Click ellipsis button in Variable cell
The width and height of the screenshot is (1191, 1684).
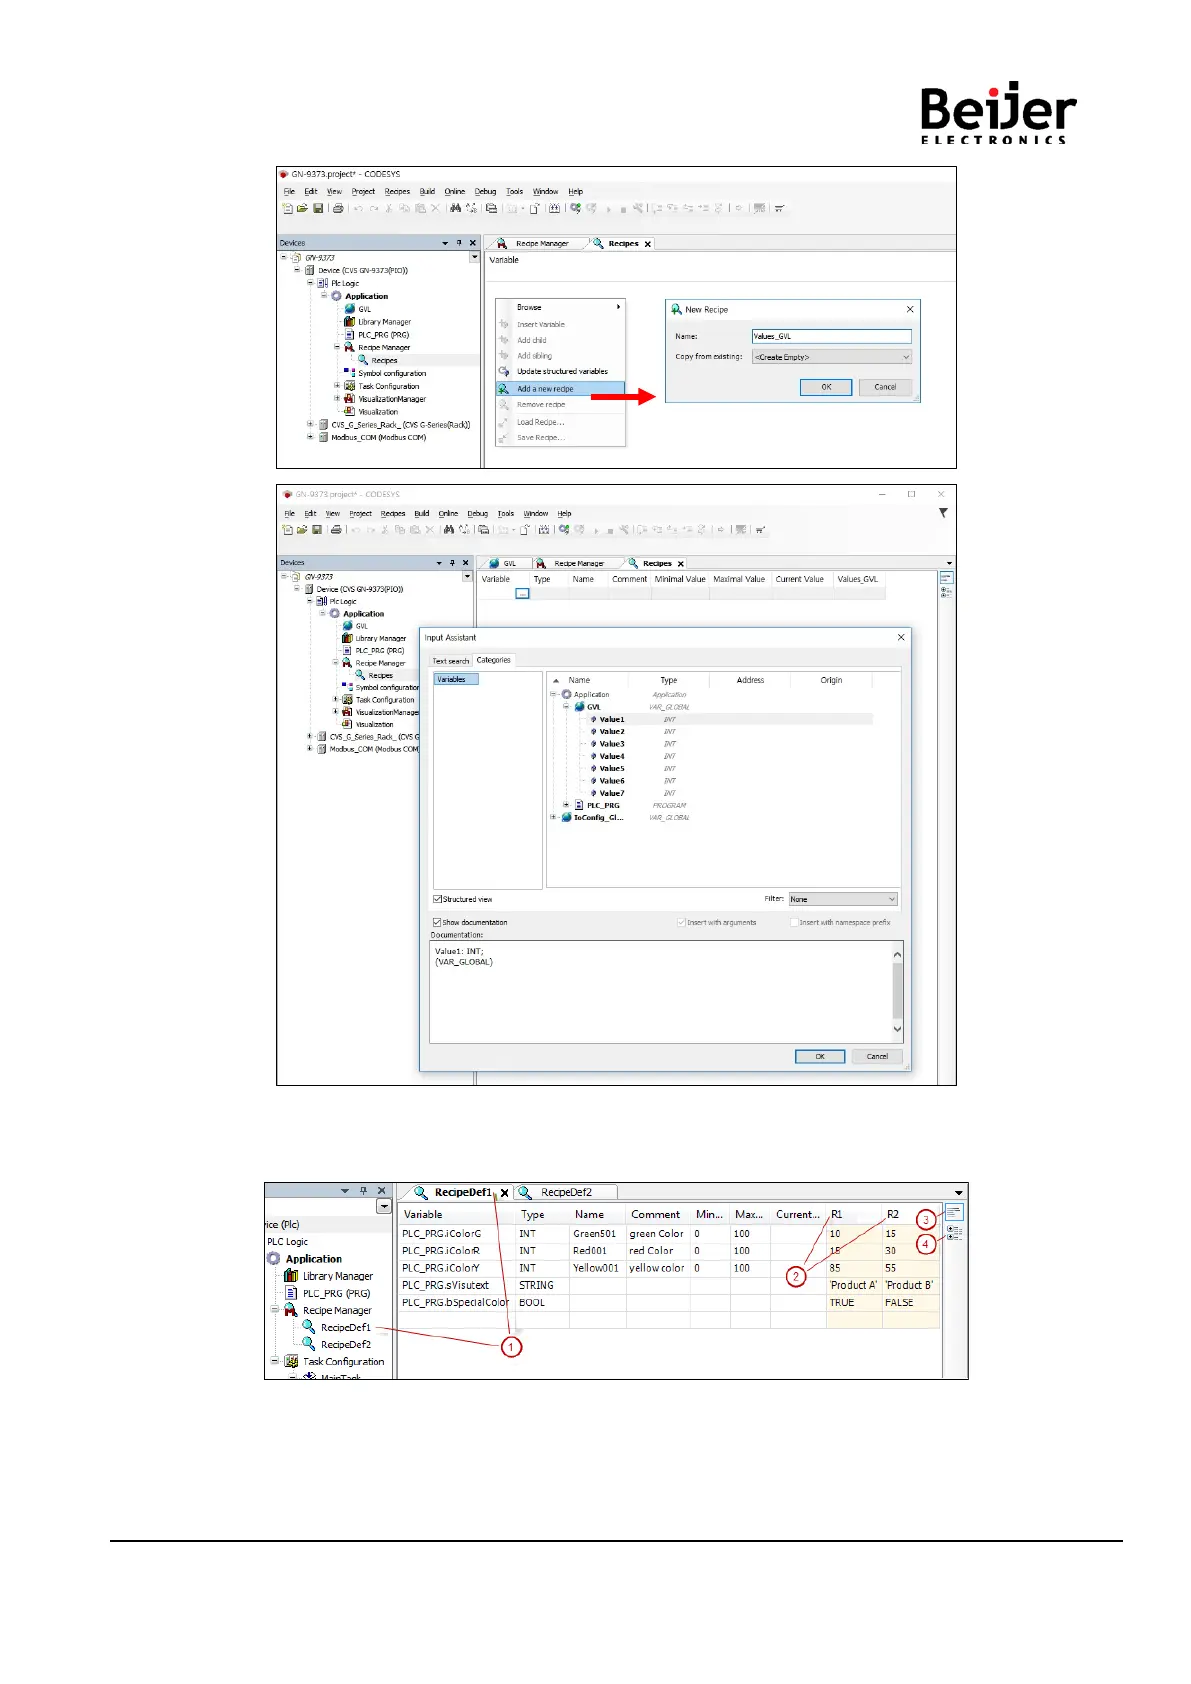point(522,594)
